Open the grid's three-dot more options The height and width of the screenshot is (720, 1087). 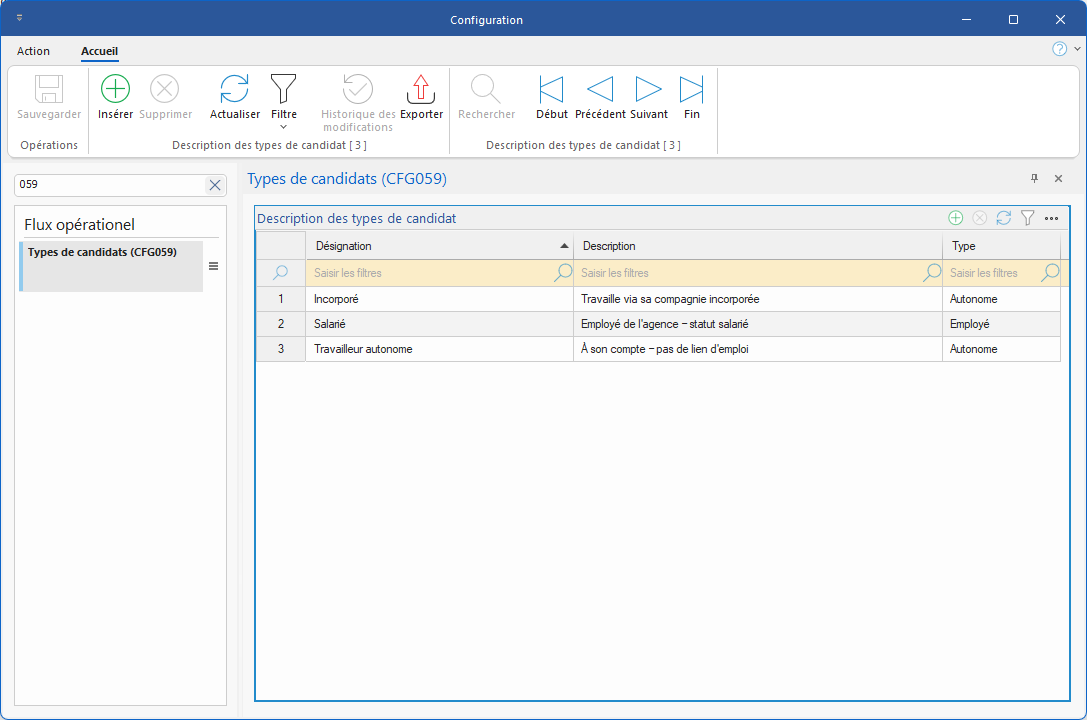(1052, 218)
